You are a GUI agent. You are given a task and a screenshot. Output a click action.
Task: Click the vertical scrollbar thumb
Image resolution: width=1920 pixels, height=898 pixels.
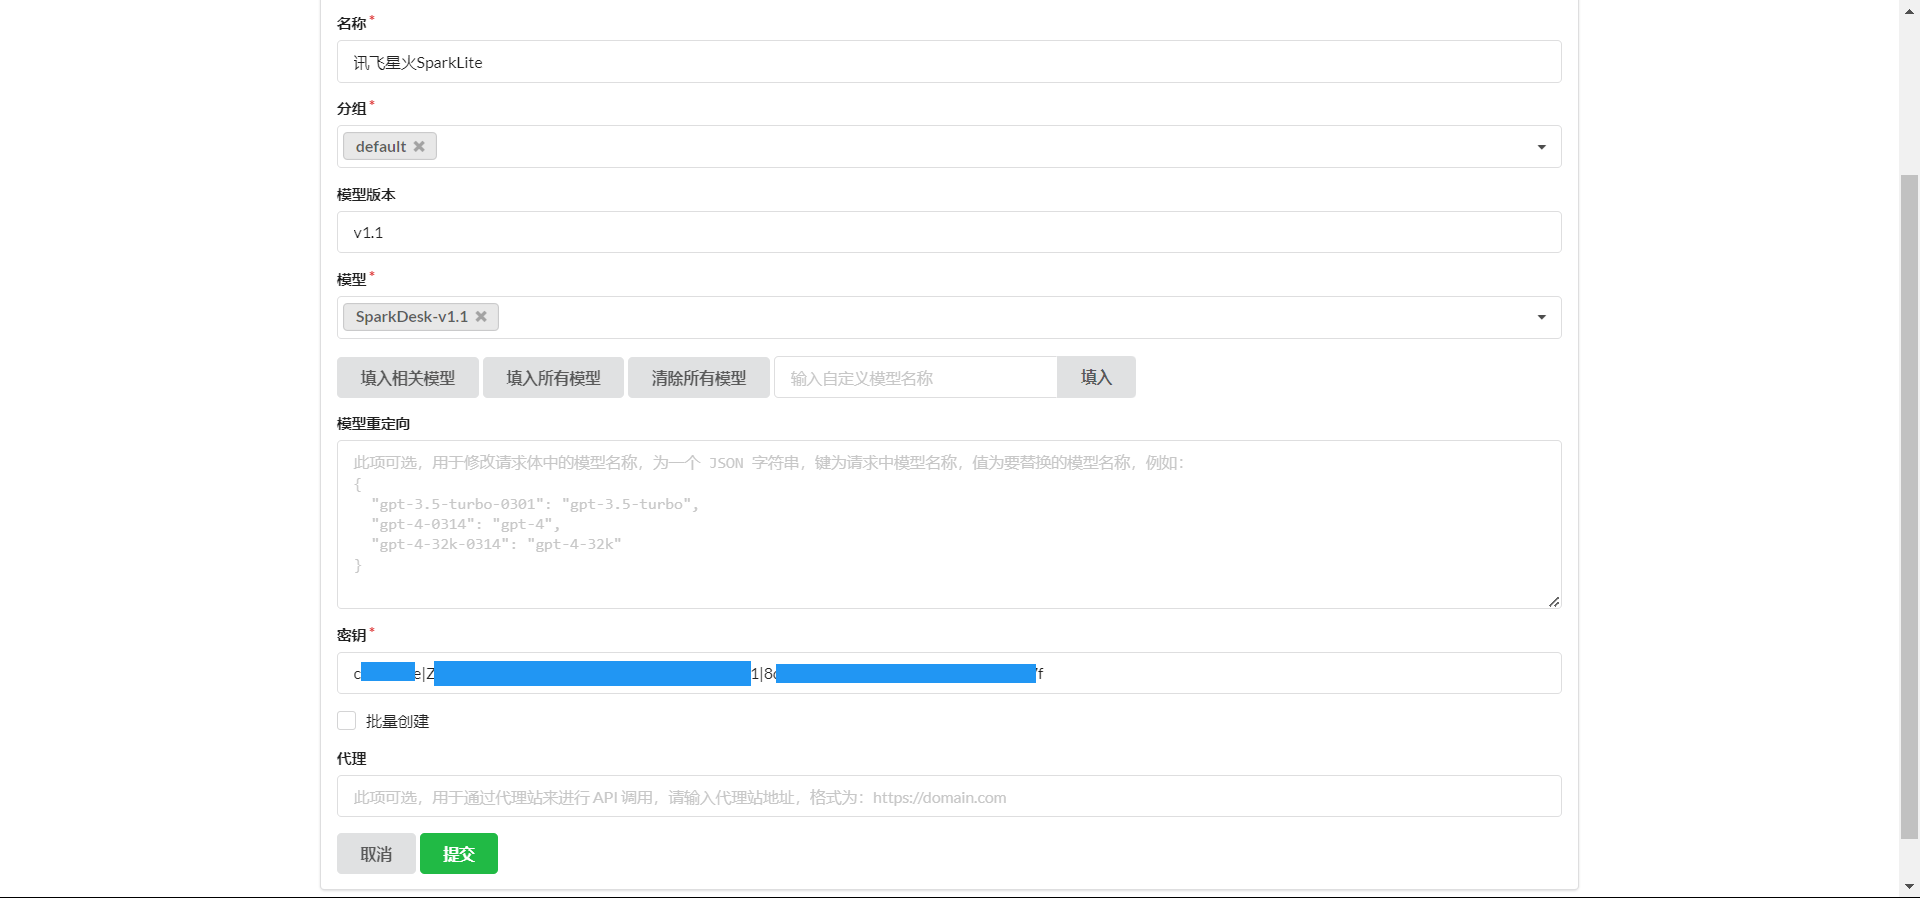click(1909, 500)
